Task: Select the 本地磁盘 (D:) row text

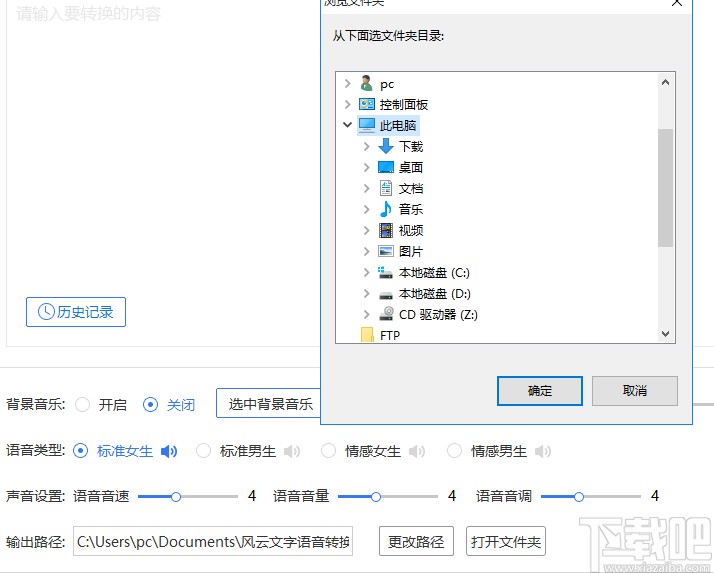Action: 434,293
